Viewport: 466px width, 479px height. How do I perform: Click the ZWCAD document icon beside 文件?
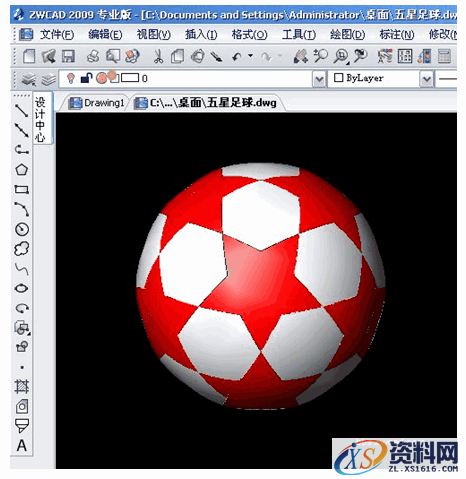[26, 34]
